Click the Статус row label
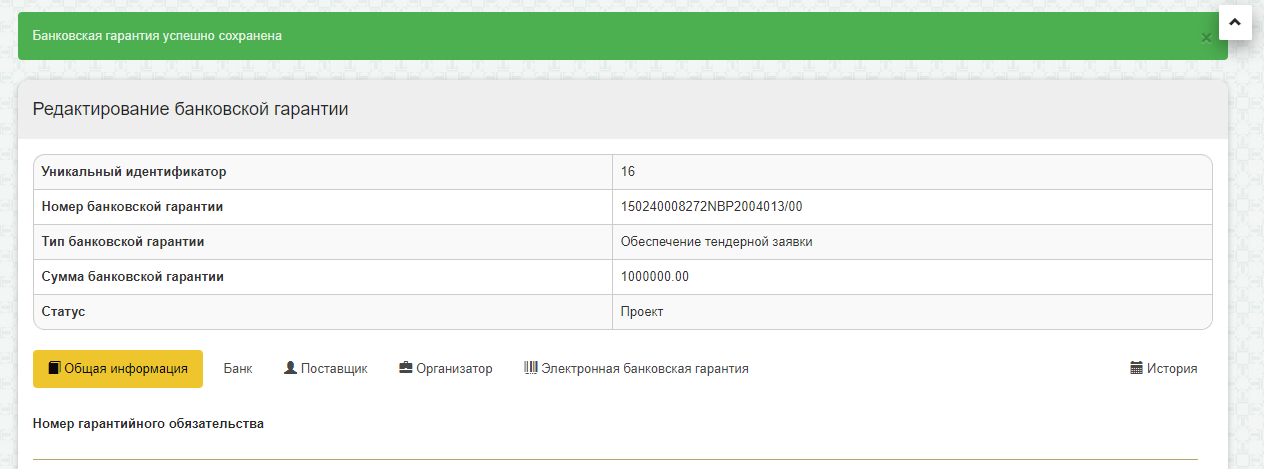Image resolution: width=1264 pixels, height=469 pixels. click(x=64, y=312)
